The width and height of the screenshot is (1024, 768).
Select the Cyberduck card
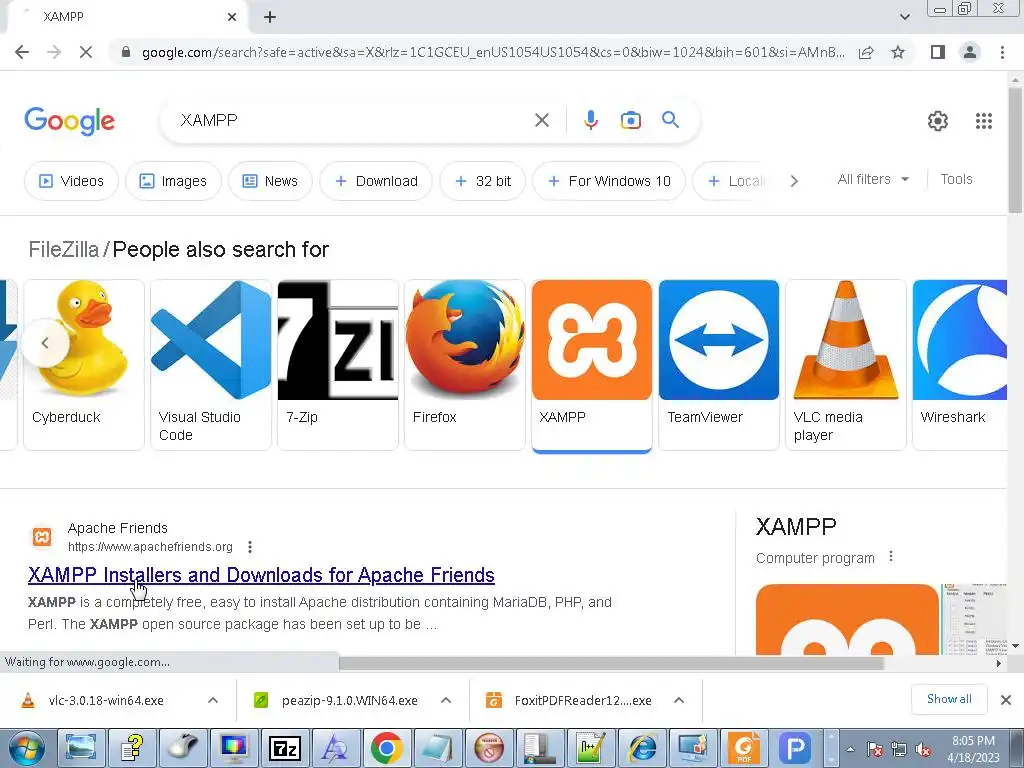(x=84, y=364)
